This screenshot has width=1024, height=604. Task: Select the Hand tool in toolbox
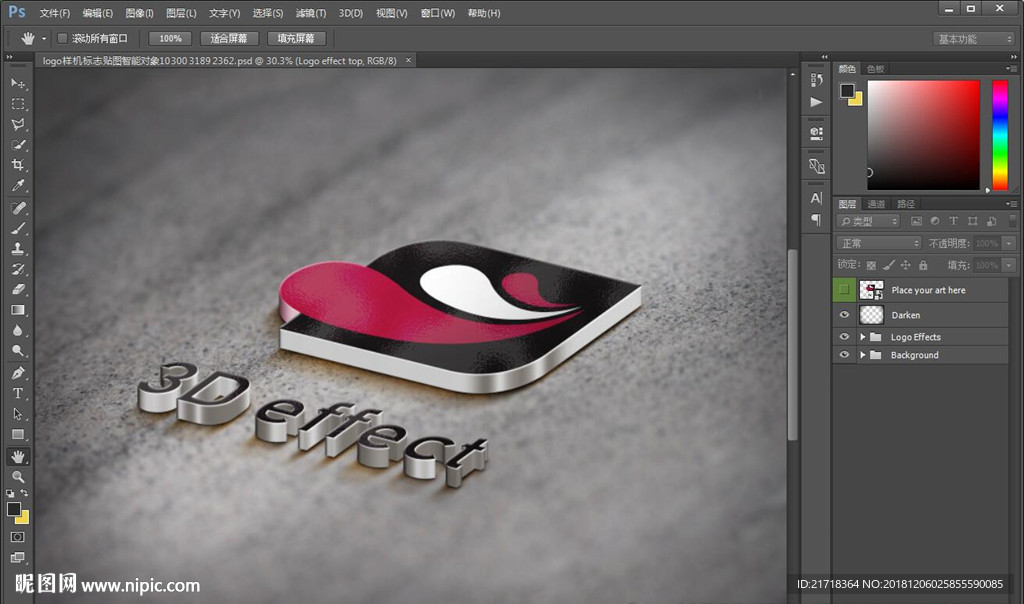[18, 456]
